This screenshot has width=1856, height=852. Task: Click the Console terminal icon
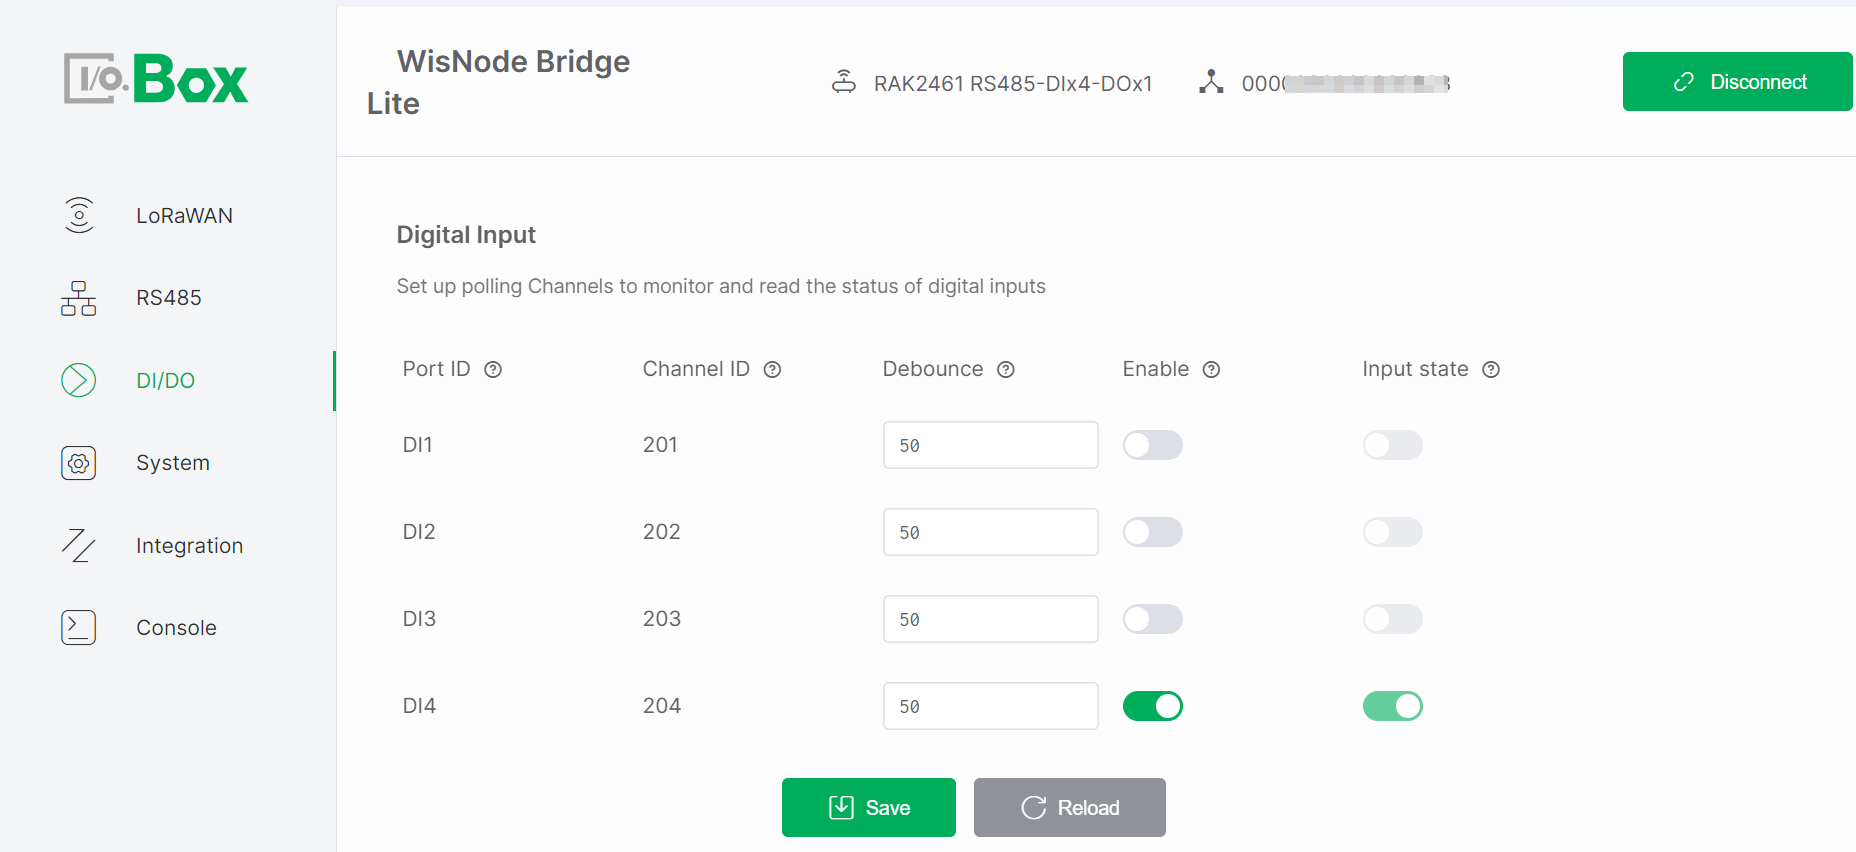(78, 628)
